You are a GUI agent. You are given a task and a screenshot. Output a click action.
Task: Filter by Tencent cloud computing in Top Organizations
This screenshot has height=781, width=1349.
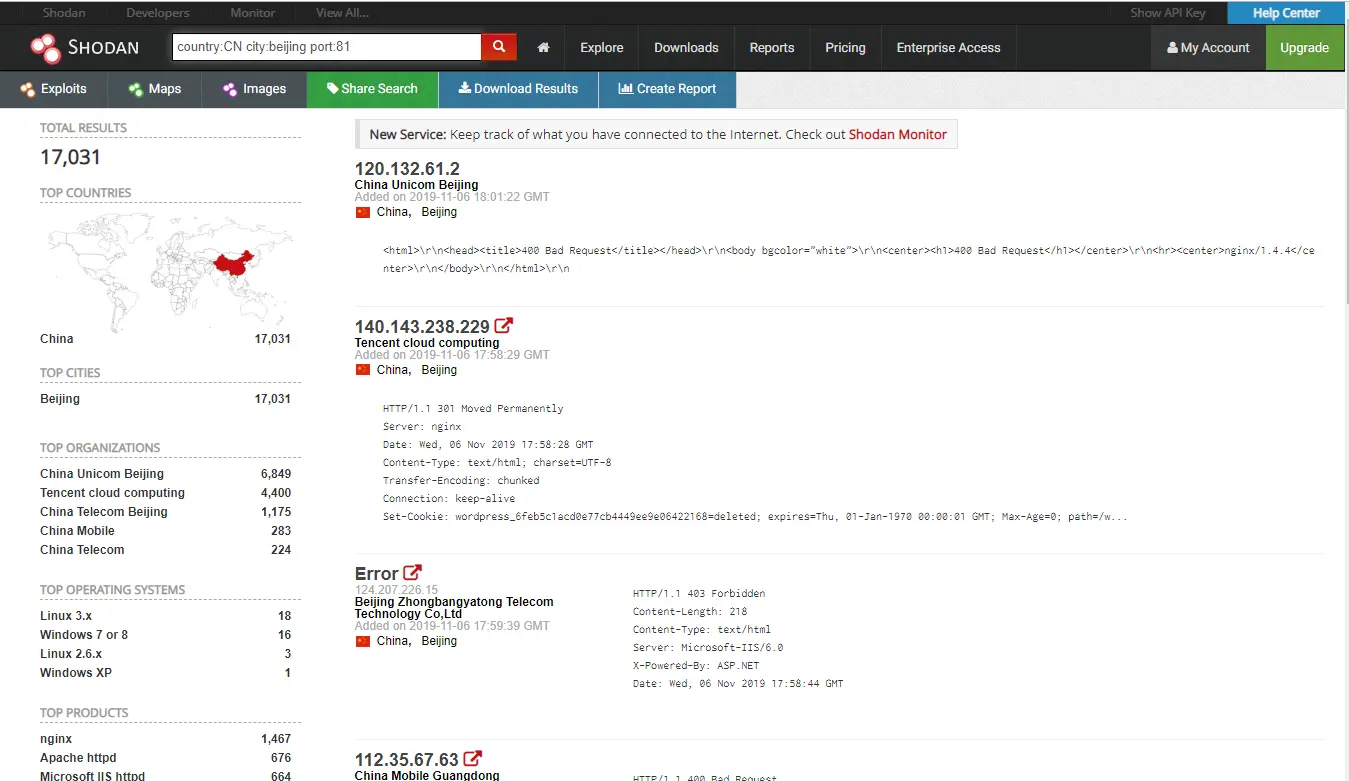tap(112, 493)
